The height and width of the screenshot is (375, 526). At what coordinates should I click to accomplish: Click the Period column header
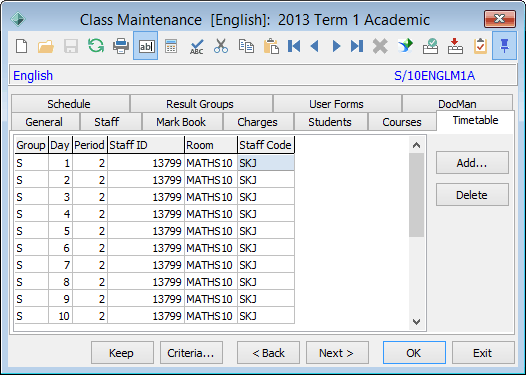(x=90, y=145)
